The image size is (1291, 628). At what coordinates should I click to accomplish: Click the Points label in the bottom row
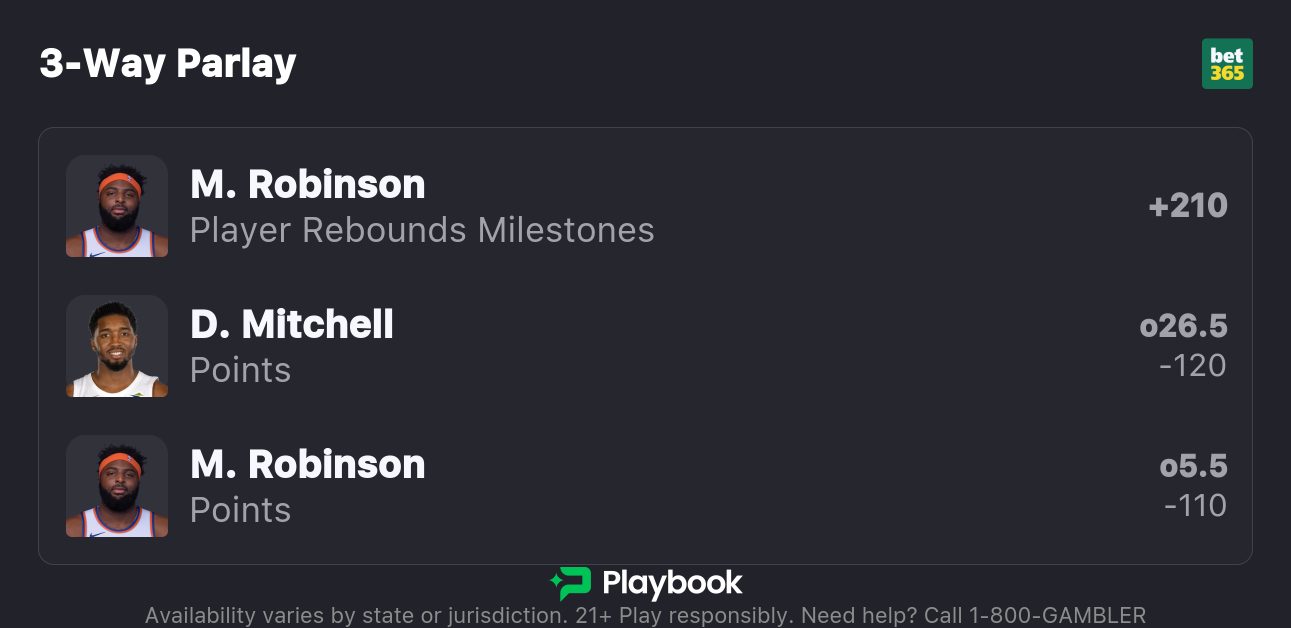[240, 510]
